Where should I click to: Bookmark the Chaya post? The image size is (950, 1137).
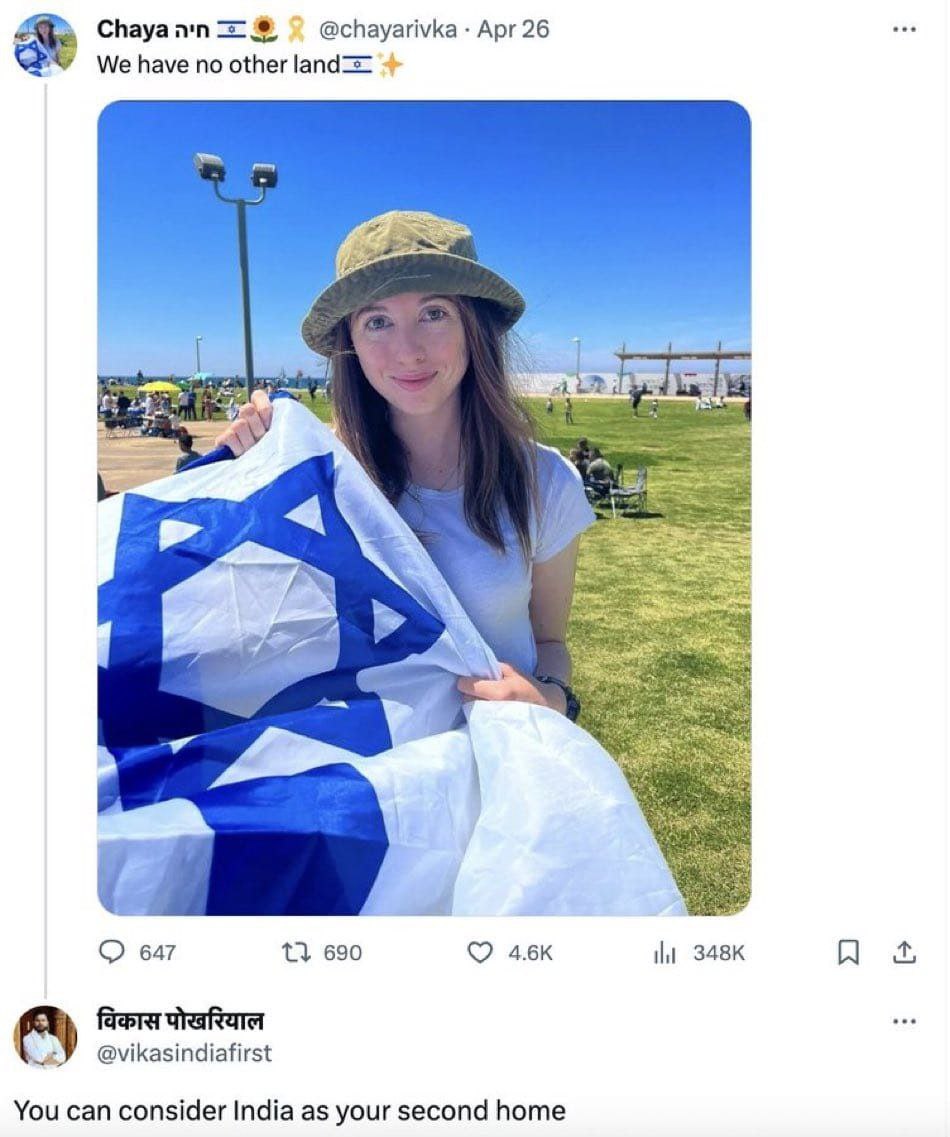coord(848,952)
